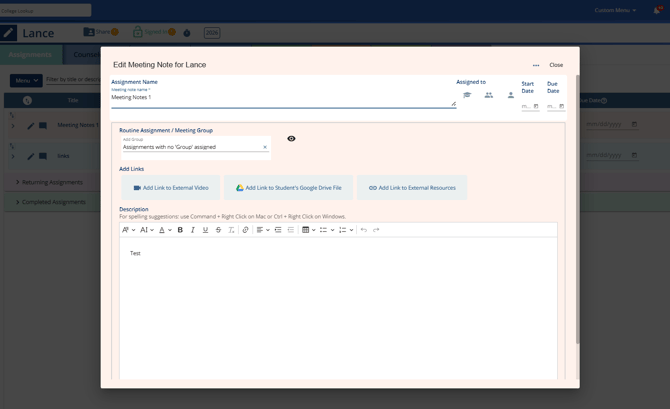The image size is (670, 409).
Task: Assign to the group people icon
Action: pos(489,95)
